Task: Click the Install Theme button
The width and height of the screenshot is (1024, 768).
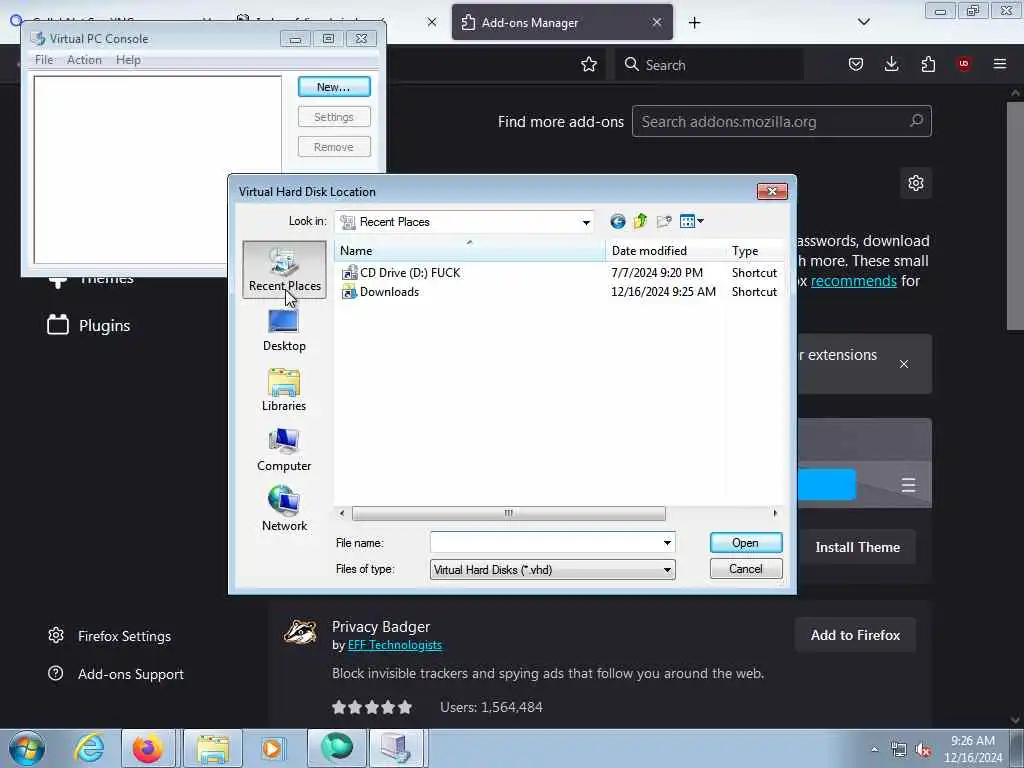Action: click(x=857, y=547)
